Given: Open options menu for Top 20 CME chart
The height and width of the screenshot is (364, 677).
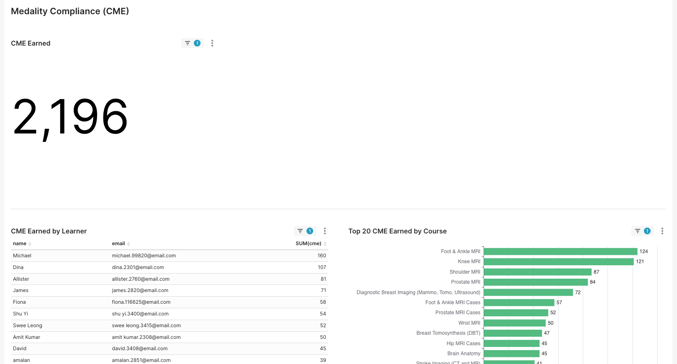Looking at the screenshot, I should pos(662,231).
